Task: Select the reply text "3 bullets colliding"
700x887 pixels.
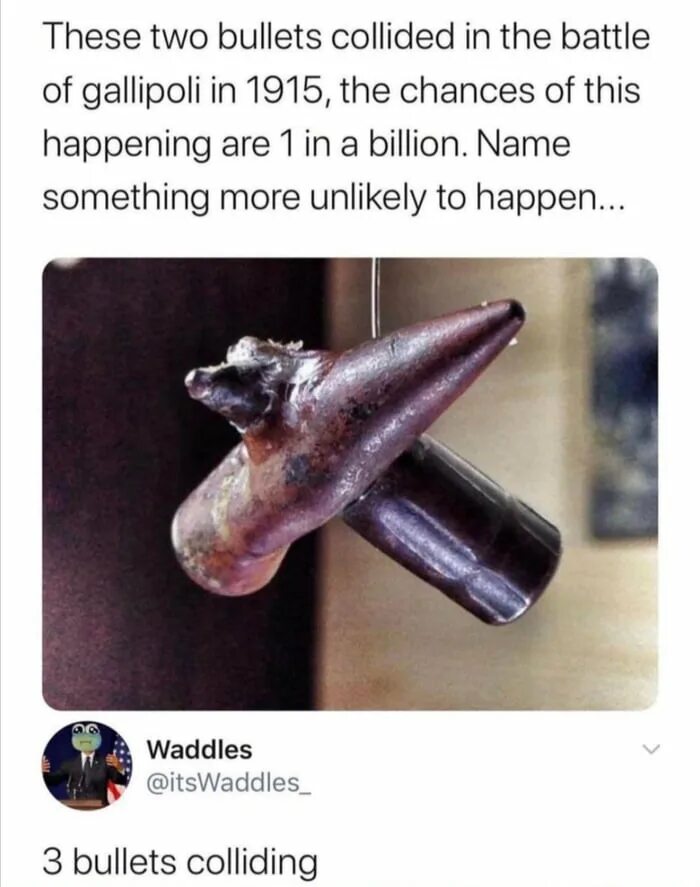Action: click(180, 862)
